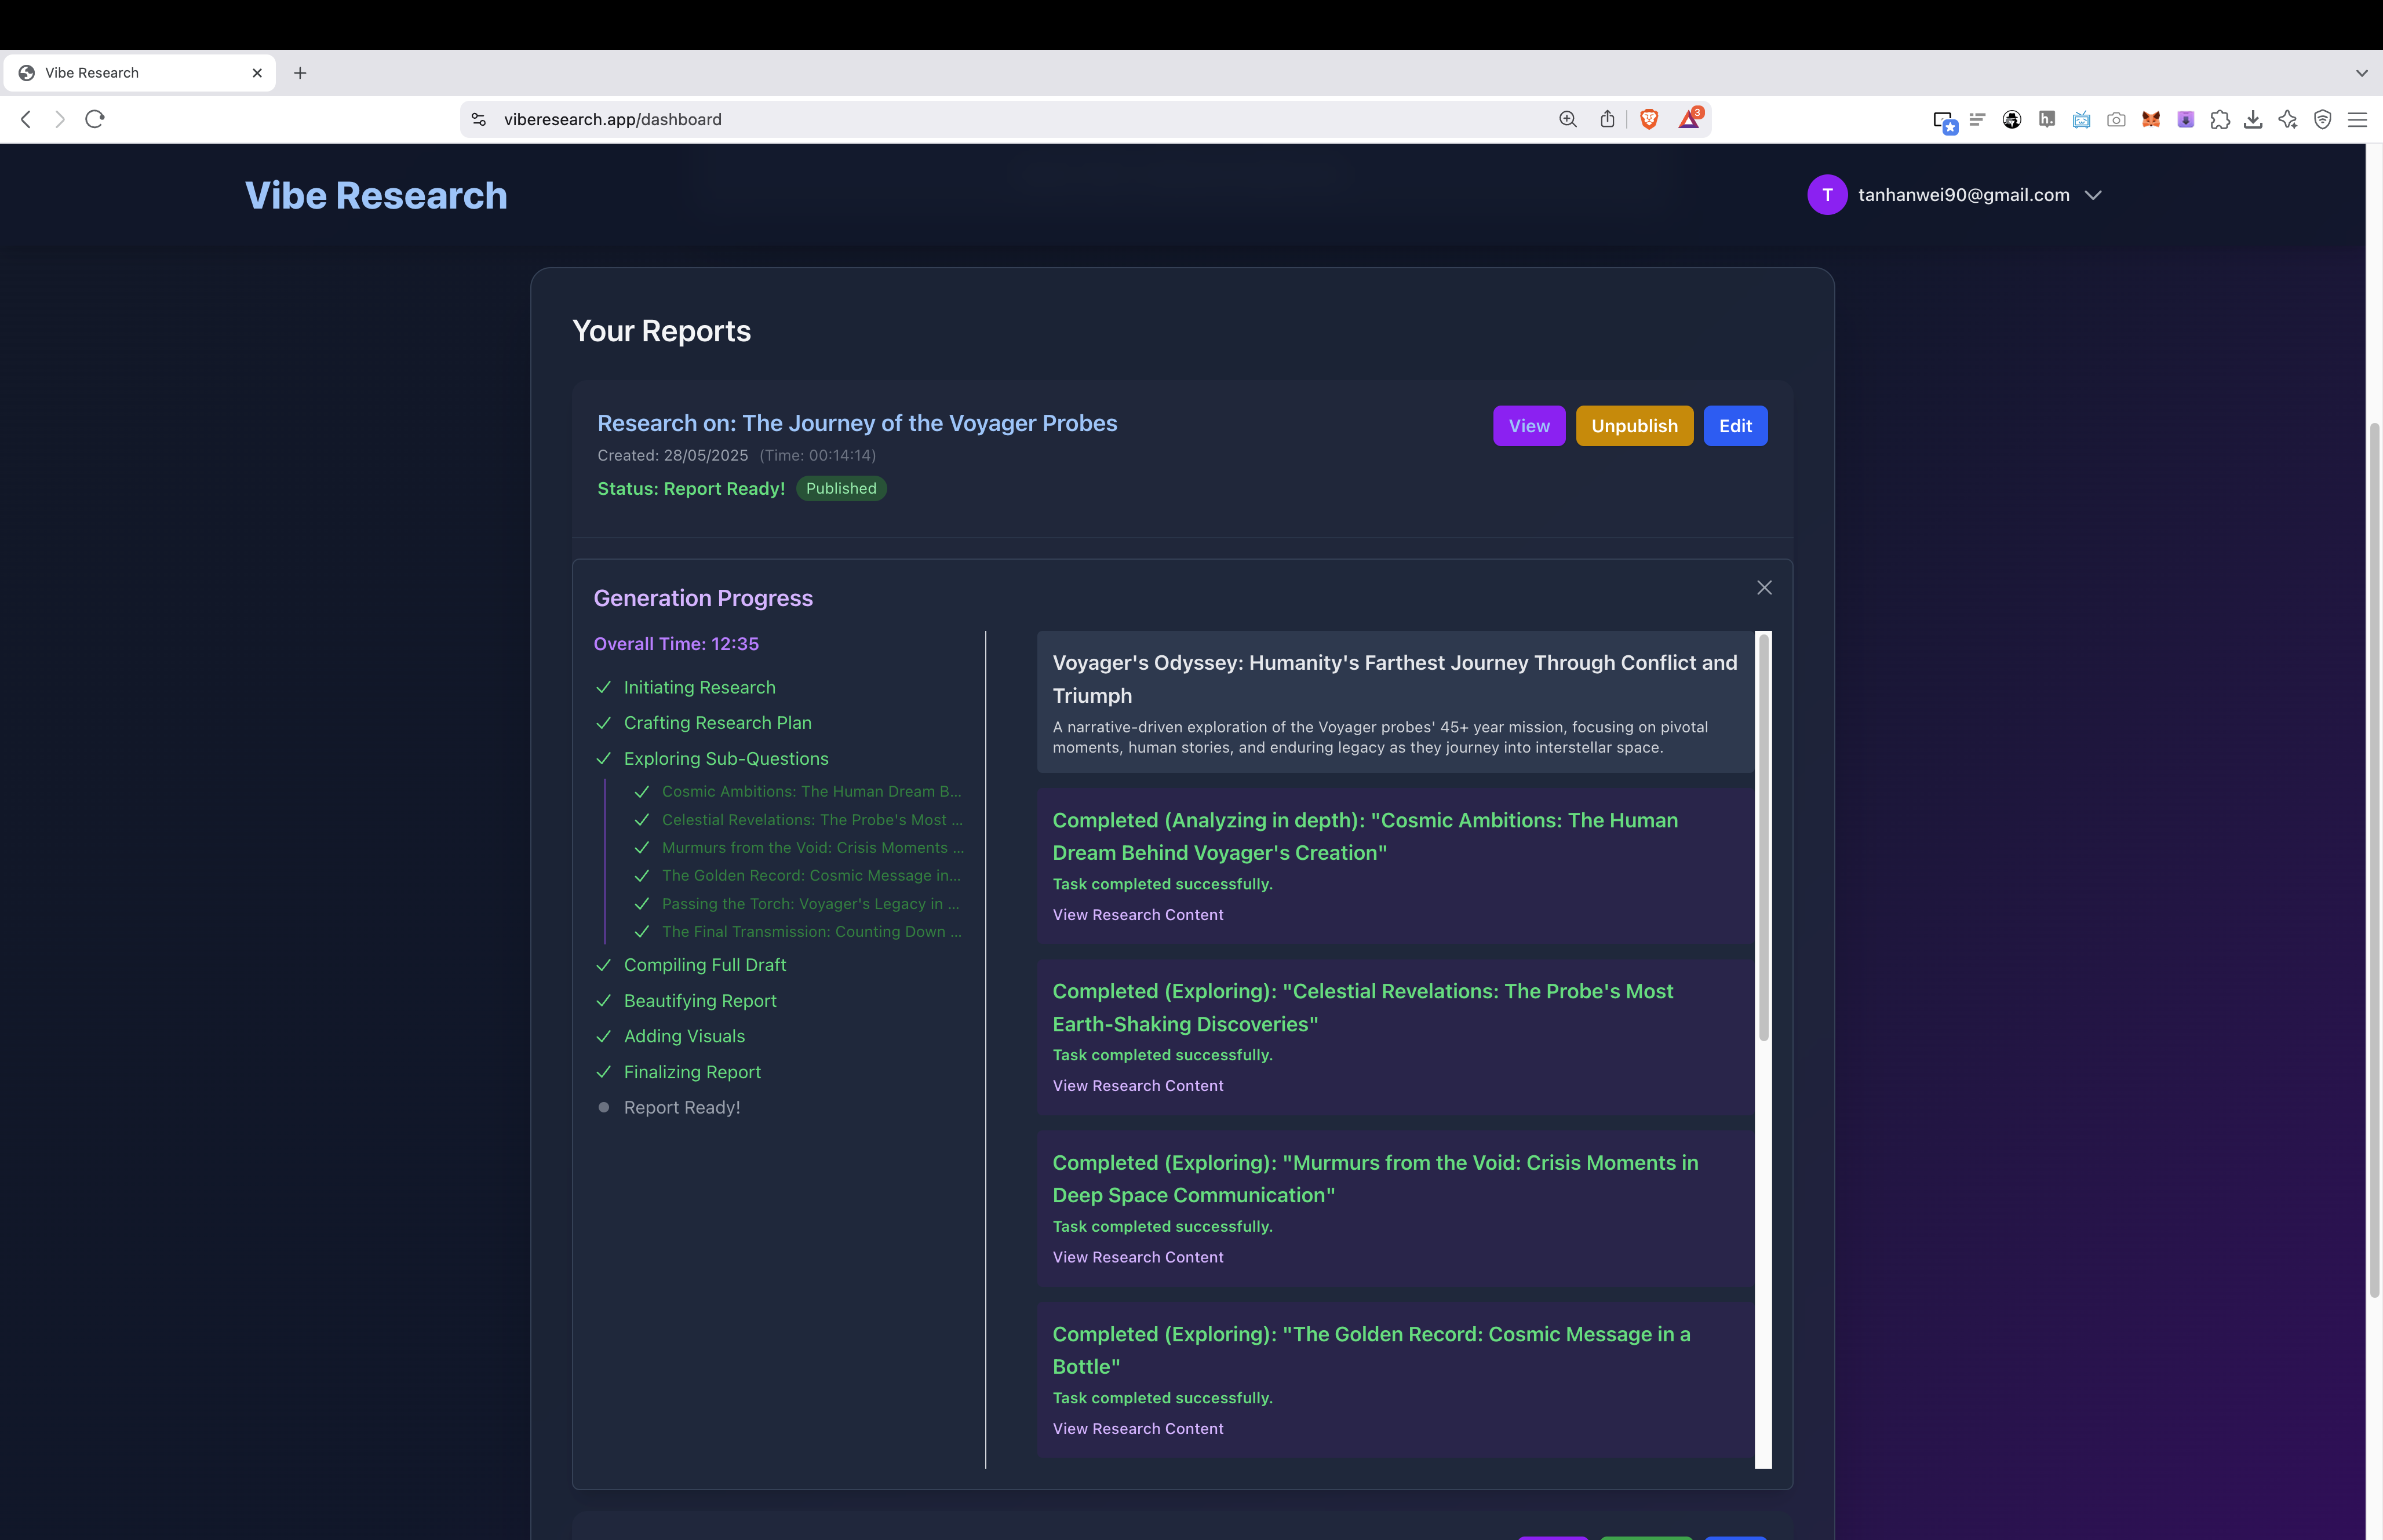Click the Brave Shields lion icon
The width and height of the screenshot is (2383, 1540).
click(1649, 119)
